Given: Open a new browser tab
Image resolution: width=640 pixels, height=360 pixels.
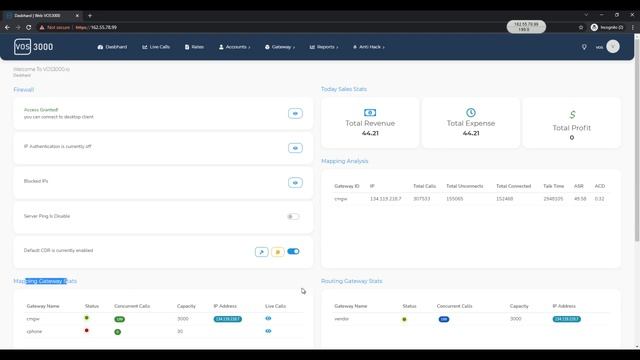Looking at the screenshot, I should pos(90,16).
